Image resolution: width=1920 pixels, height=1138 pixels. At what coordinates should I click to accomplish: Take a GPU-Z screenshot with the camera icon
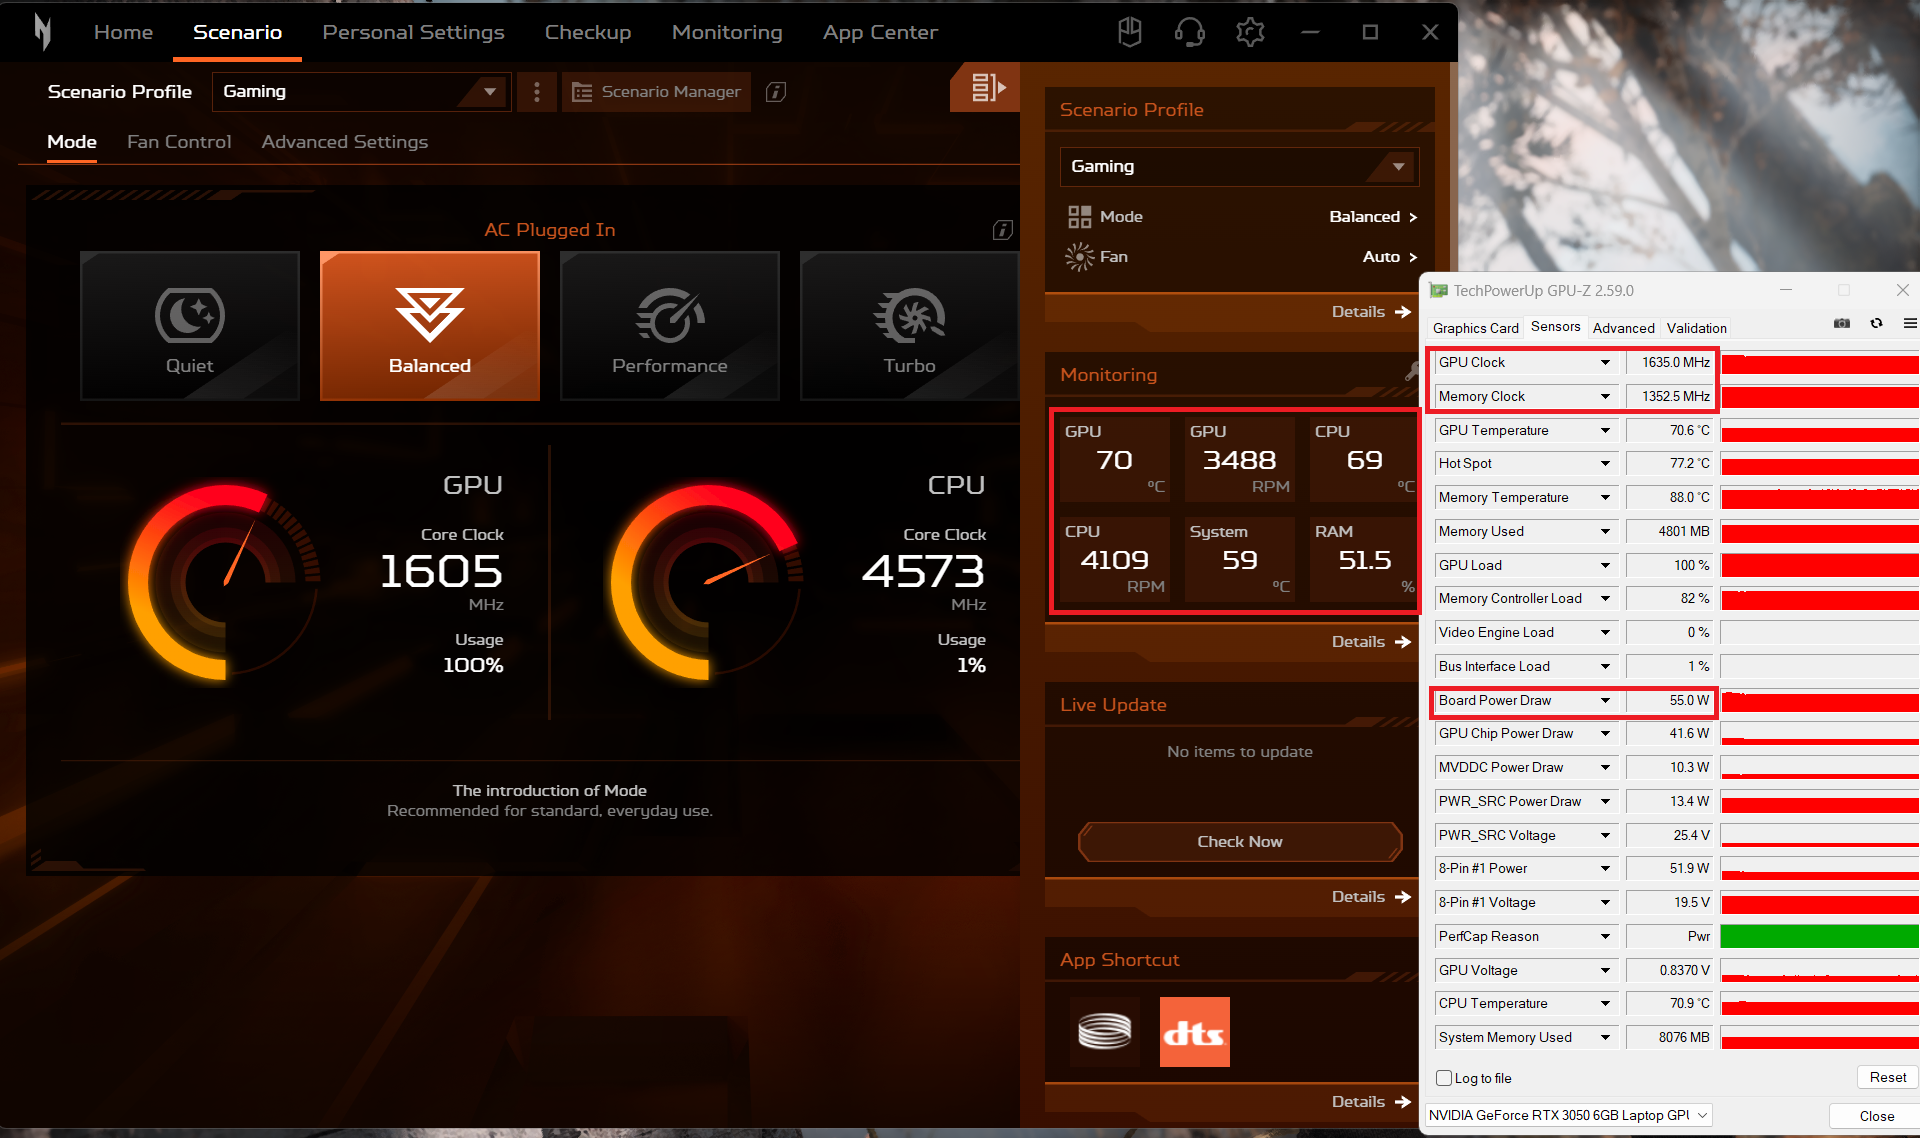1842,324
